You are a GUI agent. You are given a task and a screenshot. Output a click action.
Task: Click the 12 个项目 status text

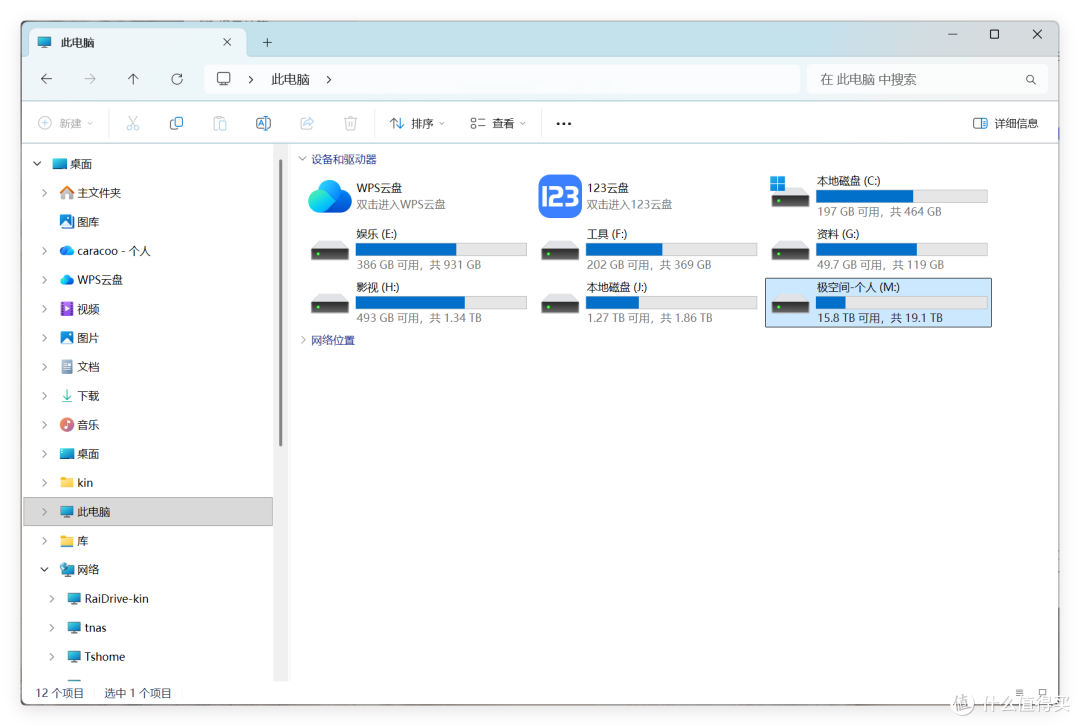click(59, 693)
